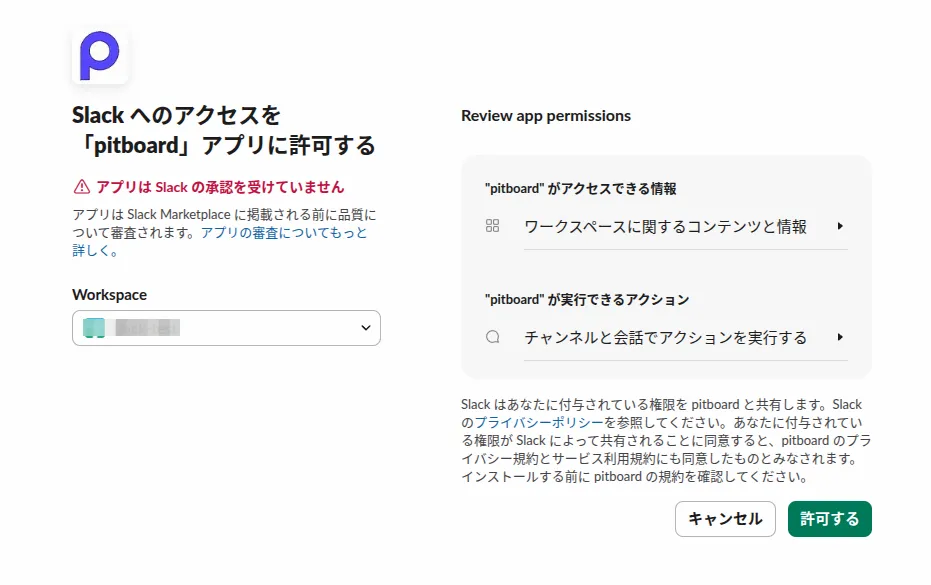Click the Review app permissions heading
Screen dimensions: 931x585
[545, 116]
